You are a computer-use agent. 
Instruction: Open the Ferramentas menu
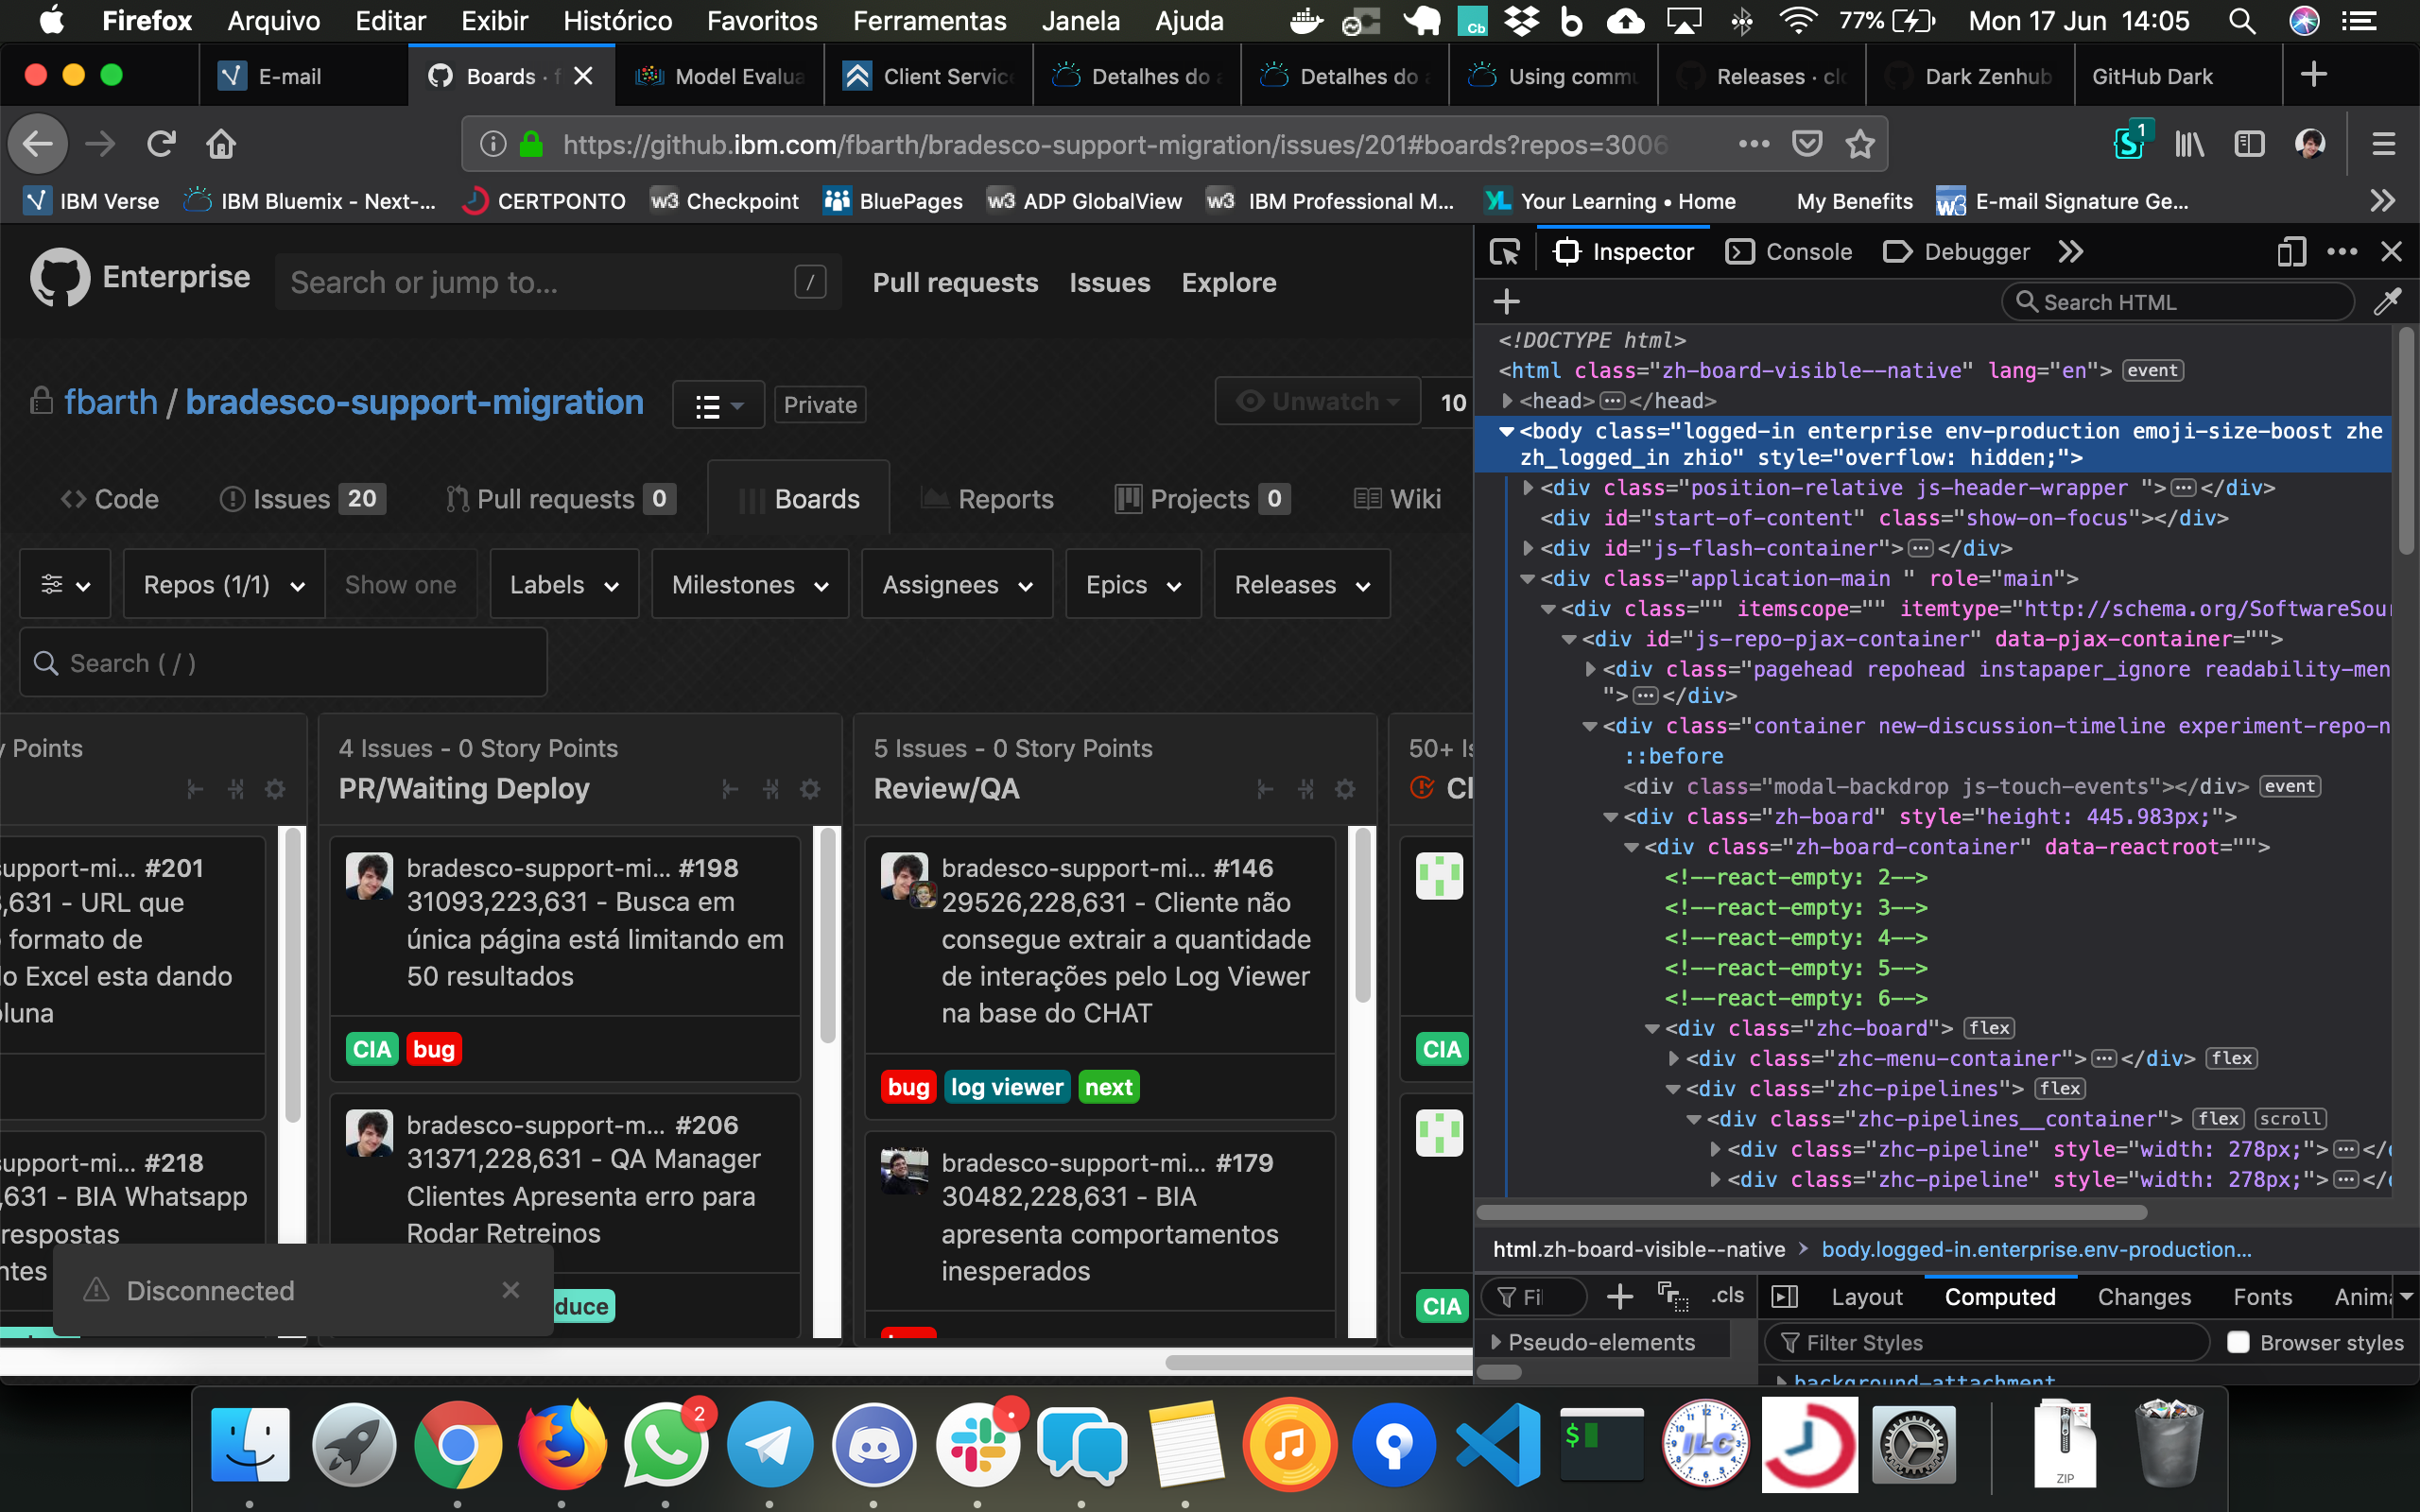pos(929,20)
